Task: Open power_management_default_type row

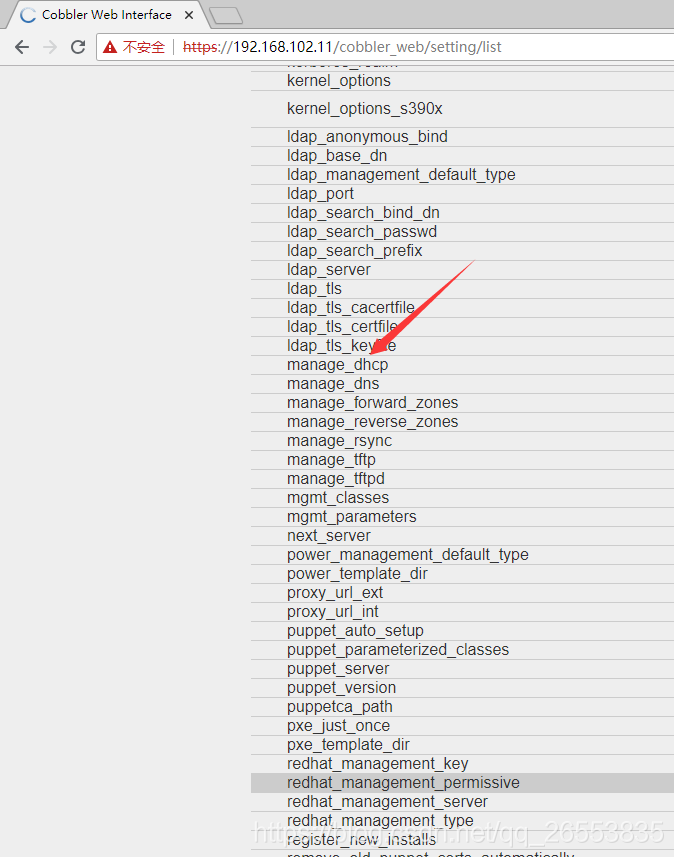Action: click(462, 555)
